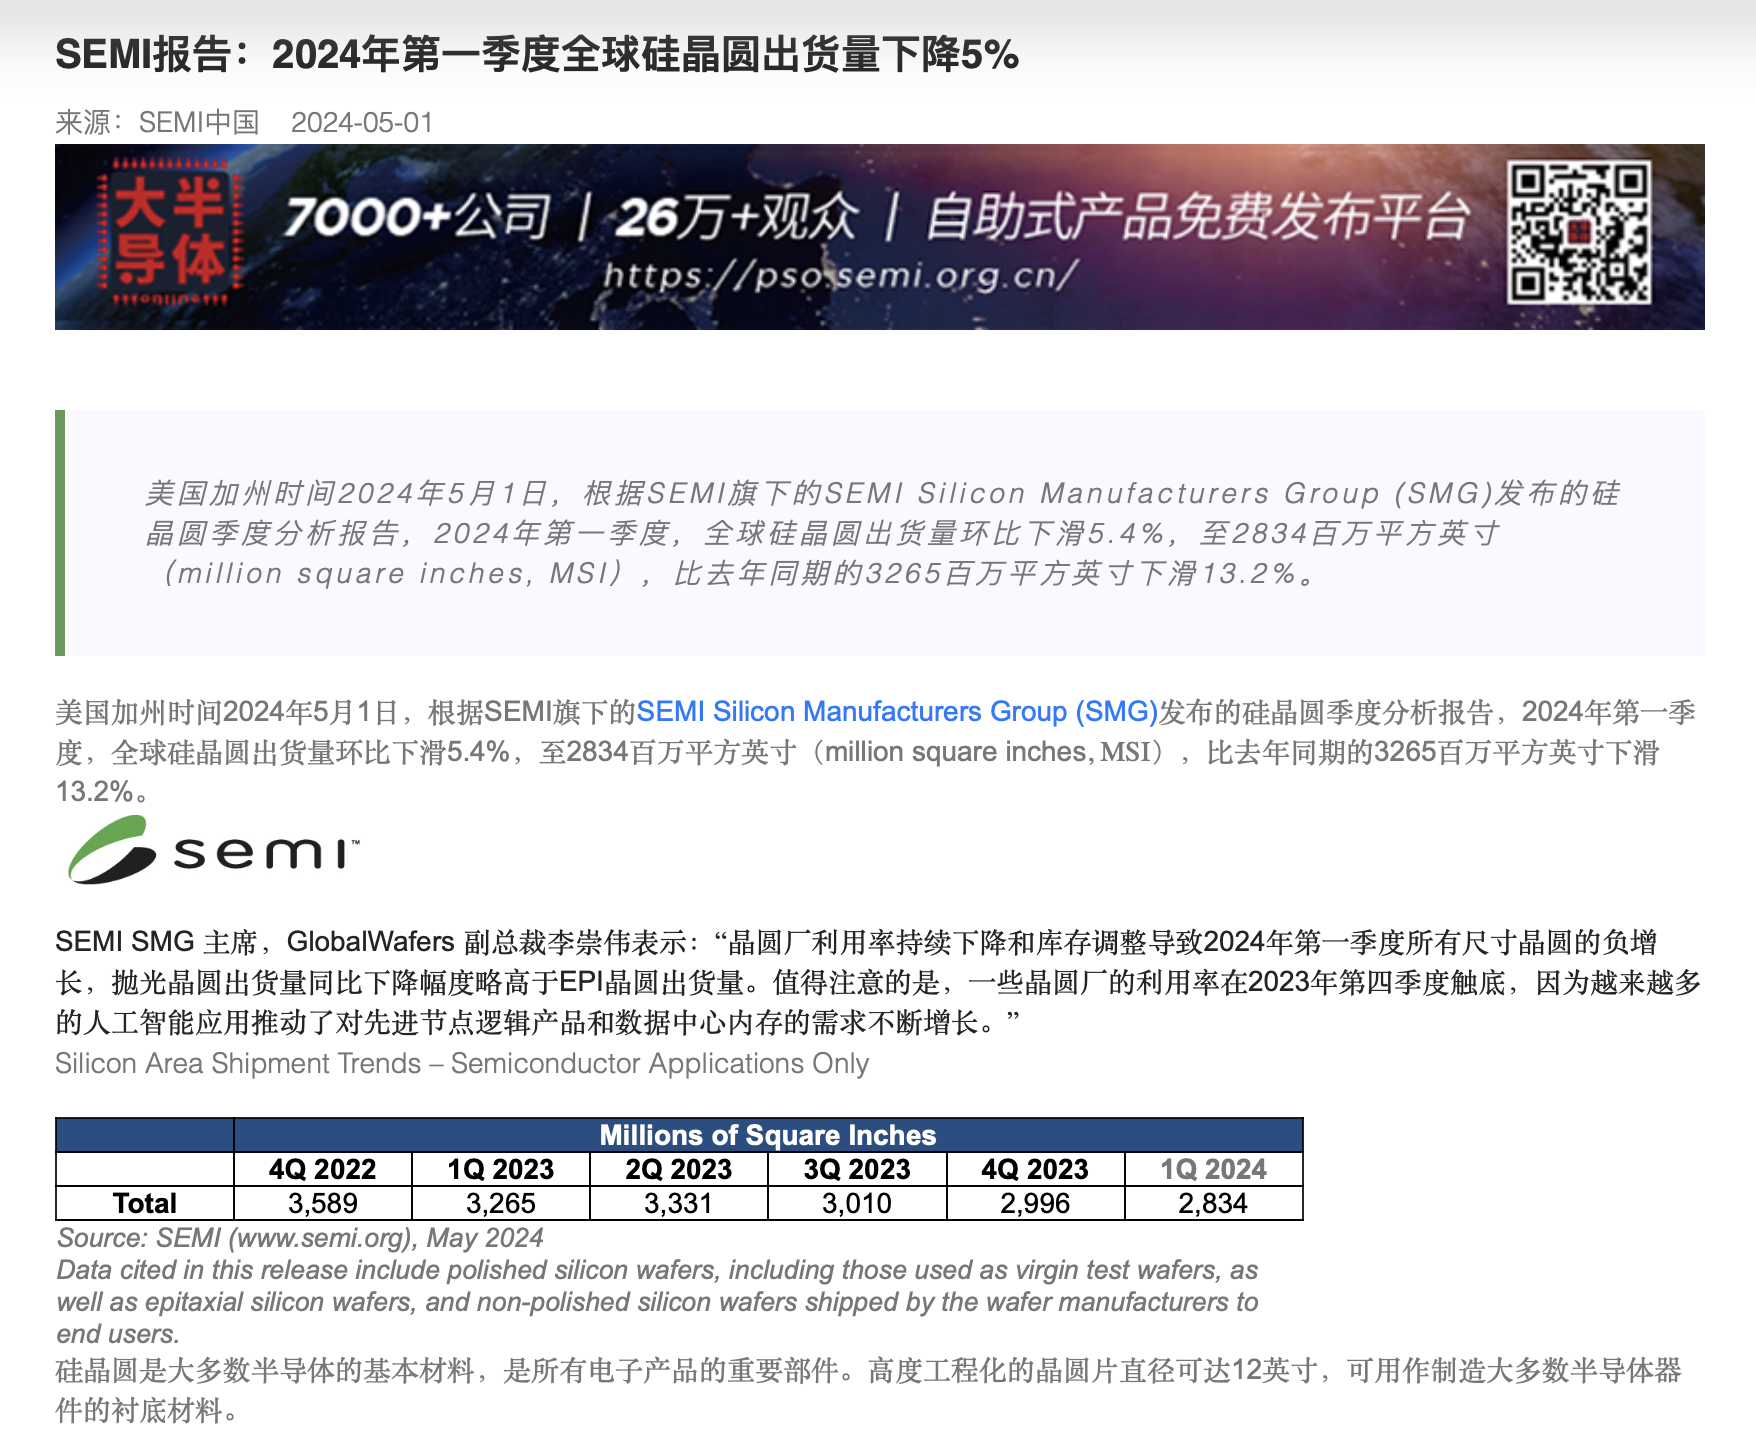1756x1434 pixels.
Task: Click the SEMI logo image
Action: (x=213, y=850)
